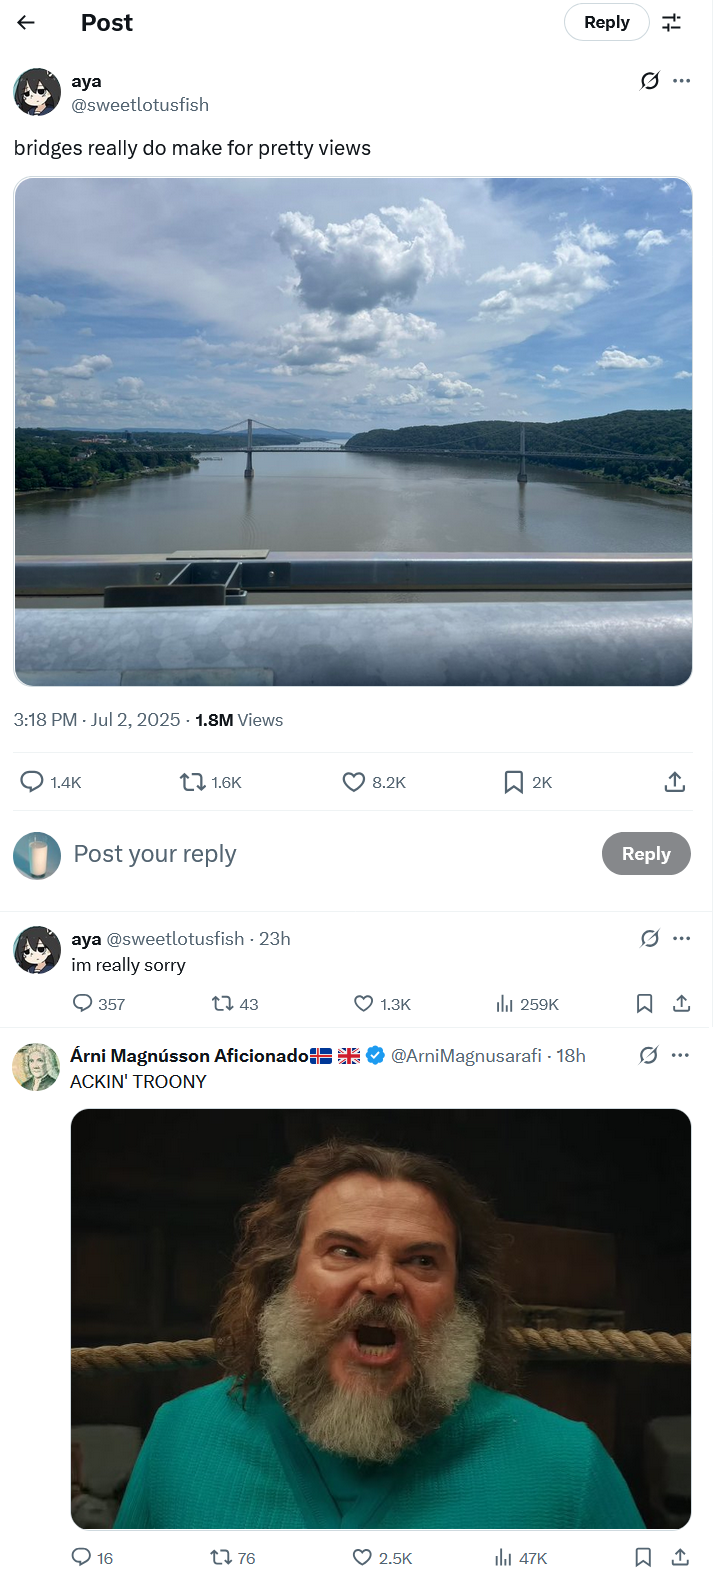The width and height of the screenshot is (715, 1577).
Task: Open the bearded man image
Action: (x=381, y=1318)
